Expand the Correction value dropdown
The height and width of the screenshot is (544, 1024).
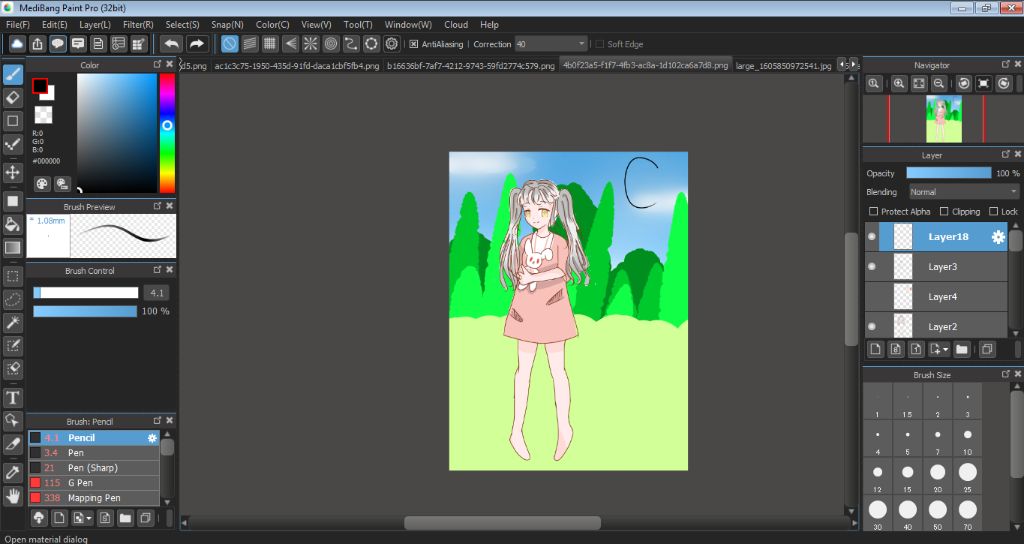[582, 44]
